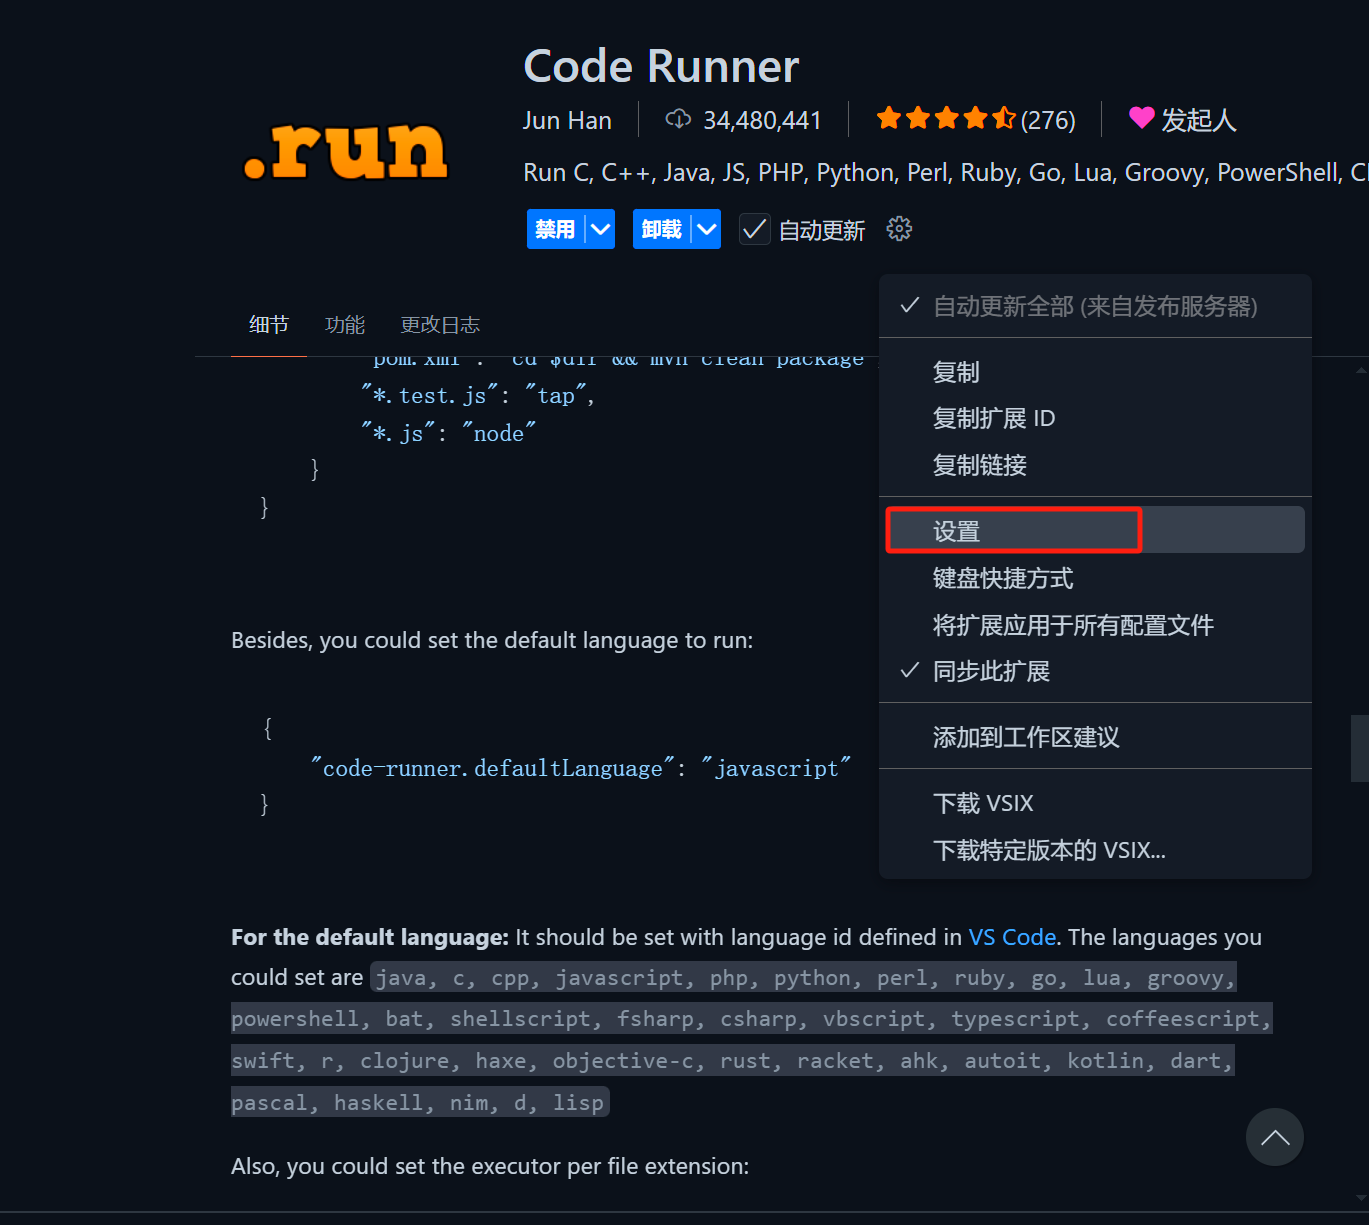The height and width of the screenshot is (1225, 1369).
Task: Click the 'For the default language:' bold text
Action: tap(370, 937)
